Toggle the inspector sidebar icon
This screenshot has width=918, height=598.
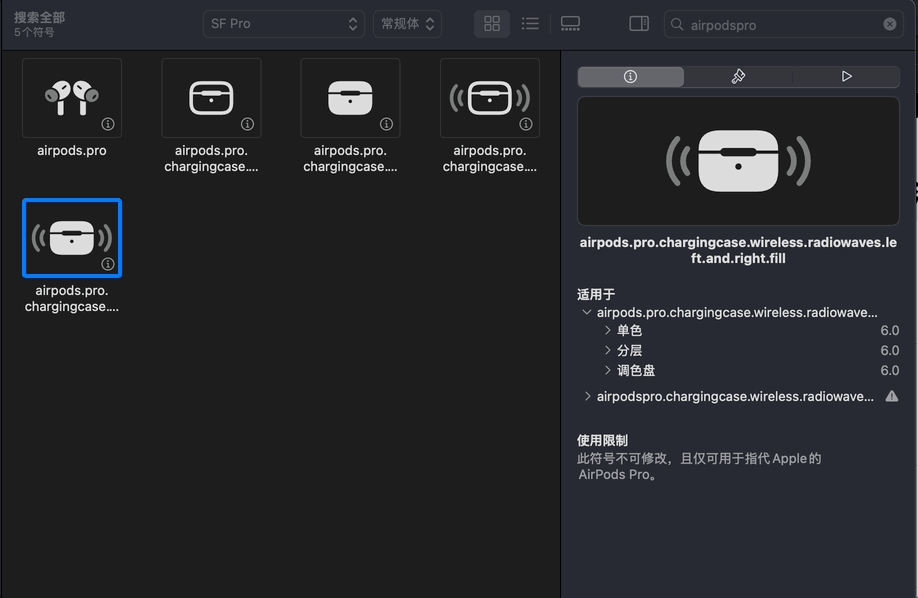(x=638, y=23)
